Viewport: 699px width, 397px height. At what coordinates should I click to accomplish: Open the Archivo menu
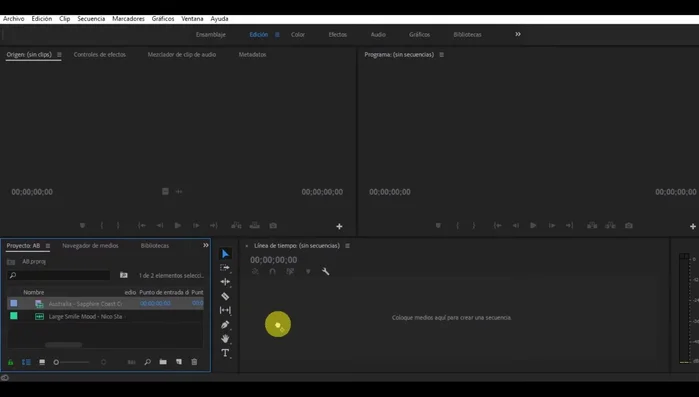click(x=14, y=19)
